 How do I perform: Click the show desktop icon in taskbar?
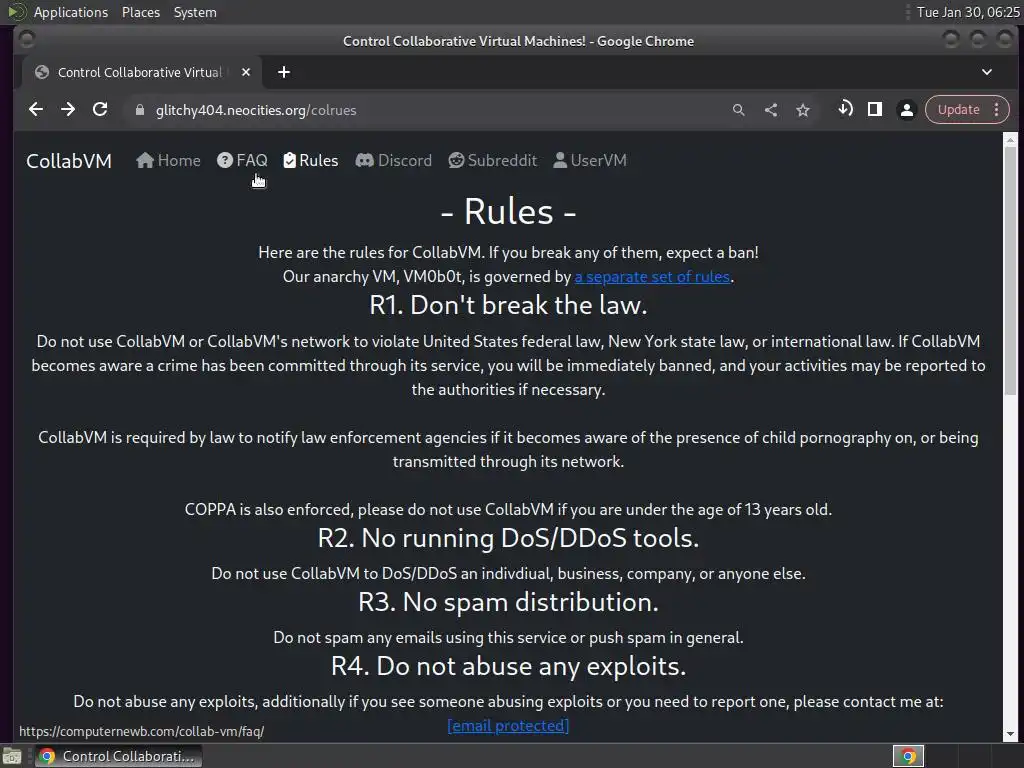pos(12,756)
